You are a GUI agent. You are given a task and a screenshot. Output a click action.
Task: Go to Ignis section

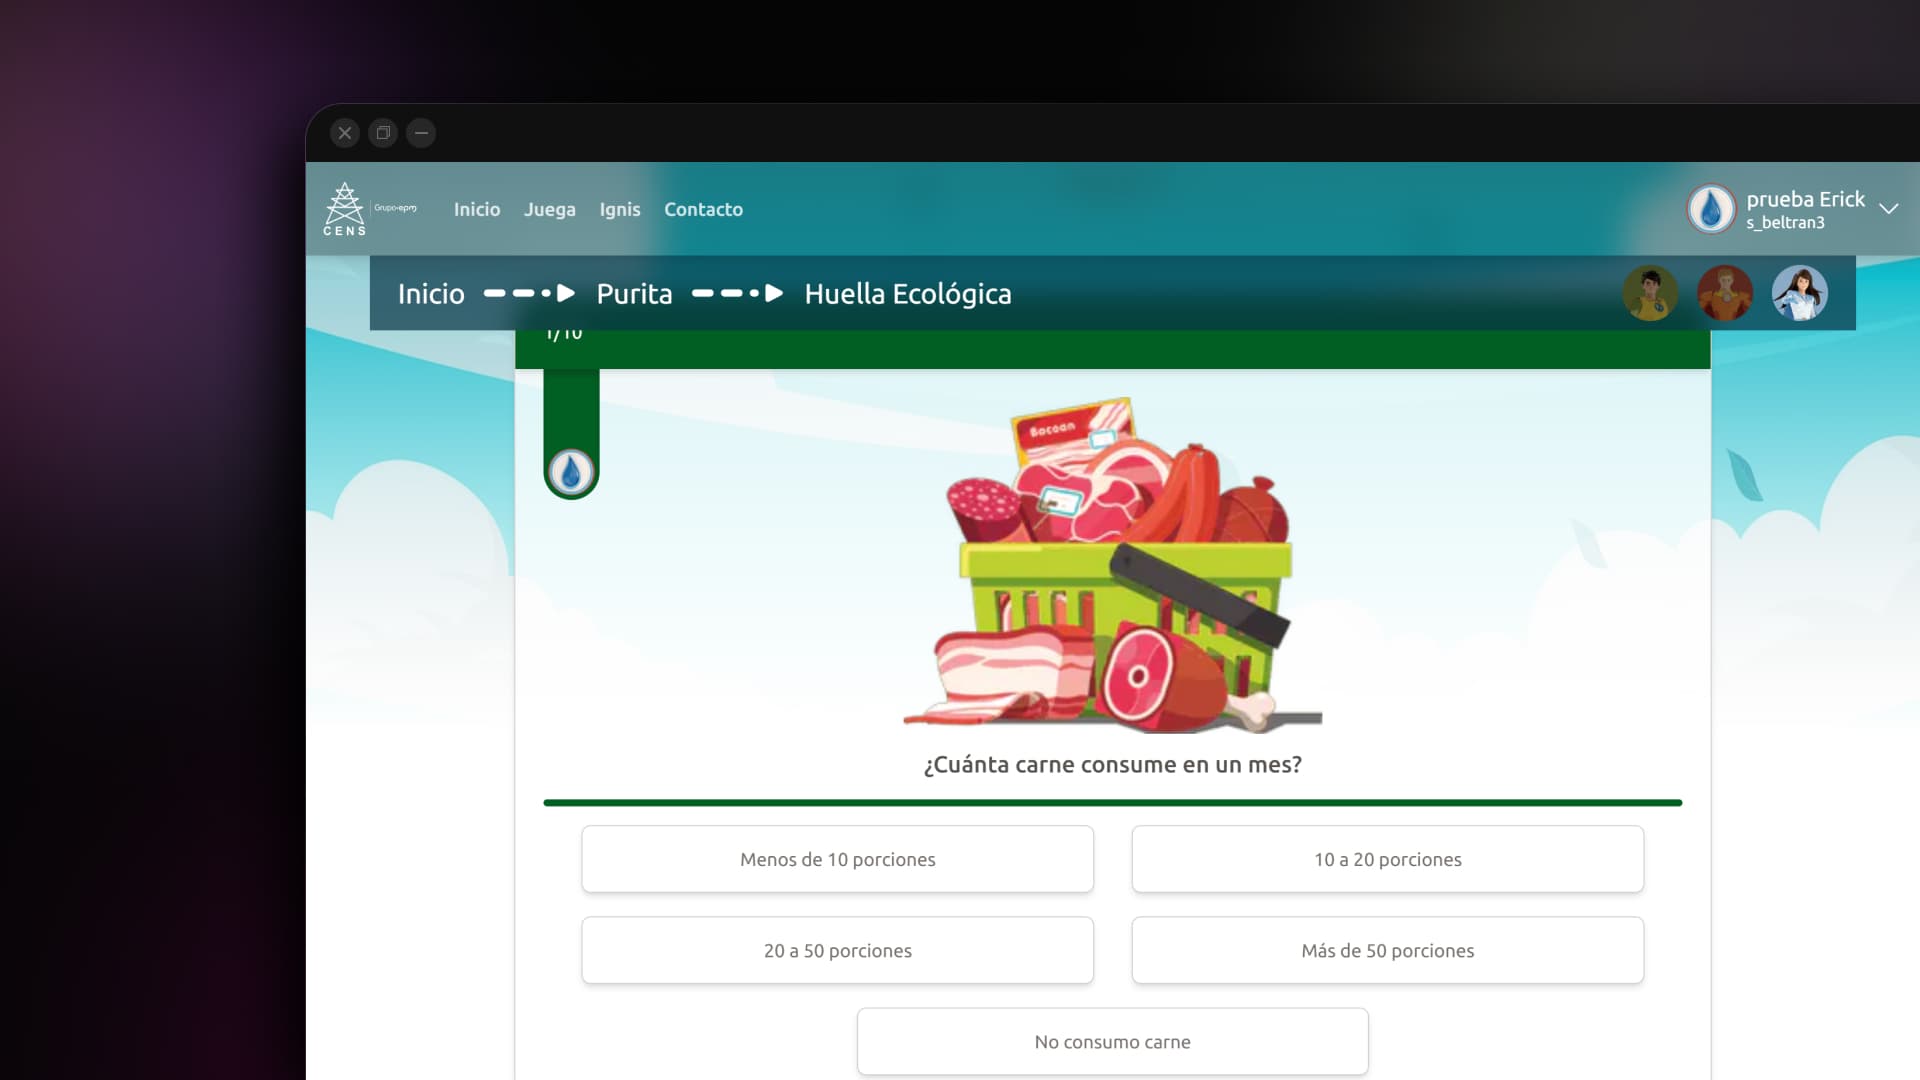point(619,209)
